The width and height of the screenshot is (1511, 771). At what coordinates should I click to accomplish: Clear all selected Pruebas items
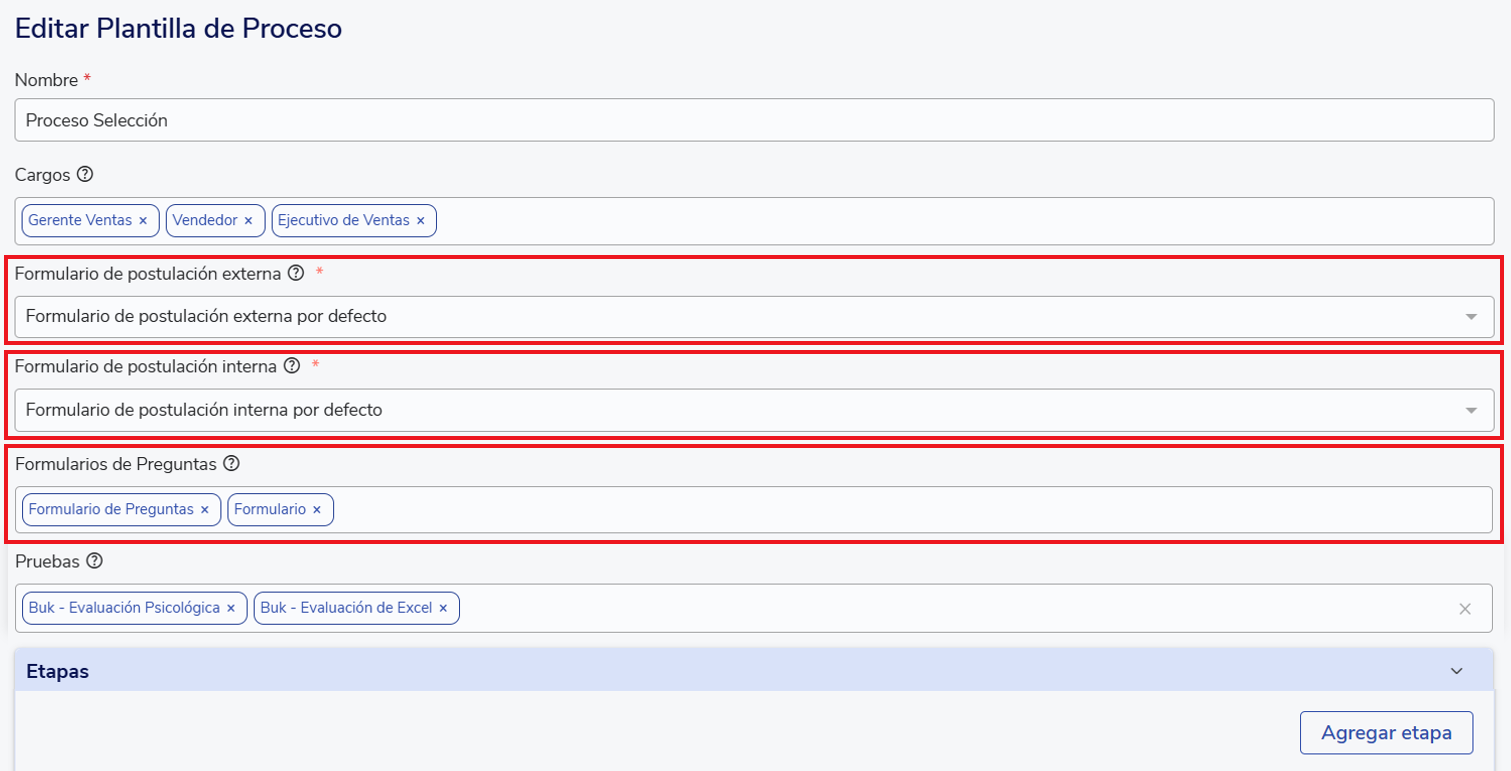(x=1465, y=609)
